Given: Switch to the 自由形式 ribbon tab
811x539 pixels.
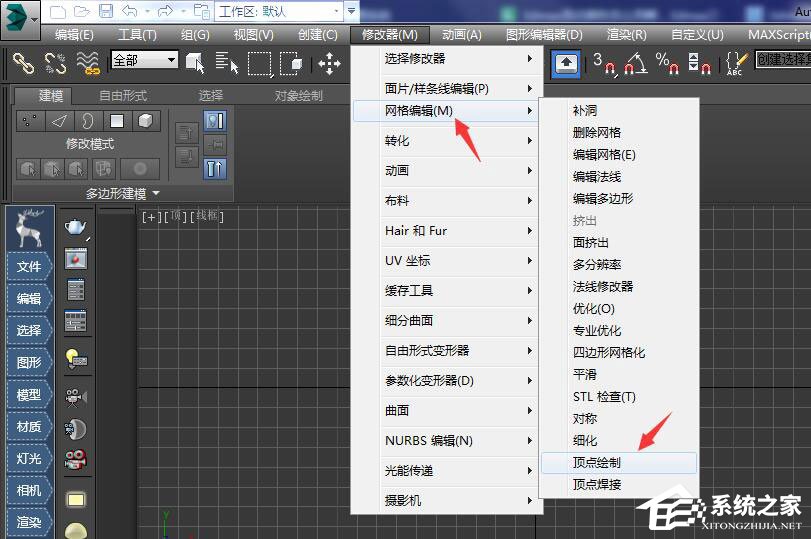Looking at the screenshot, I should click(123, 96).
